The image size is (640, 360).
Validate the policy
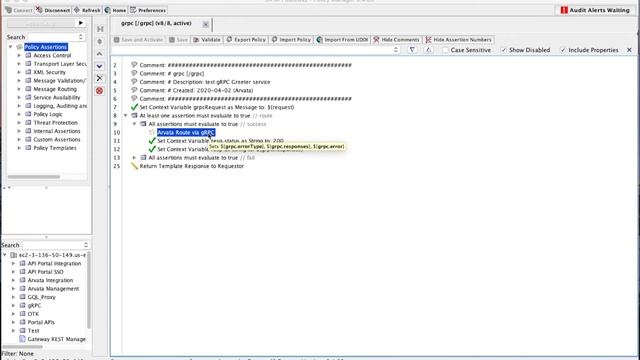coord(207,40)
